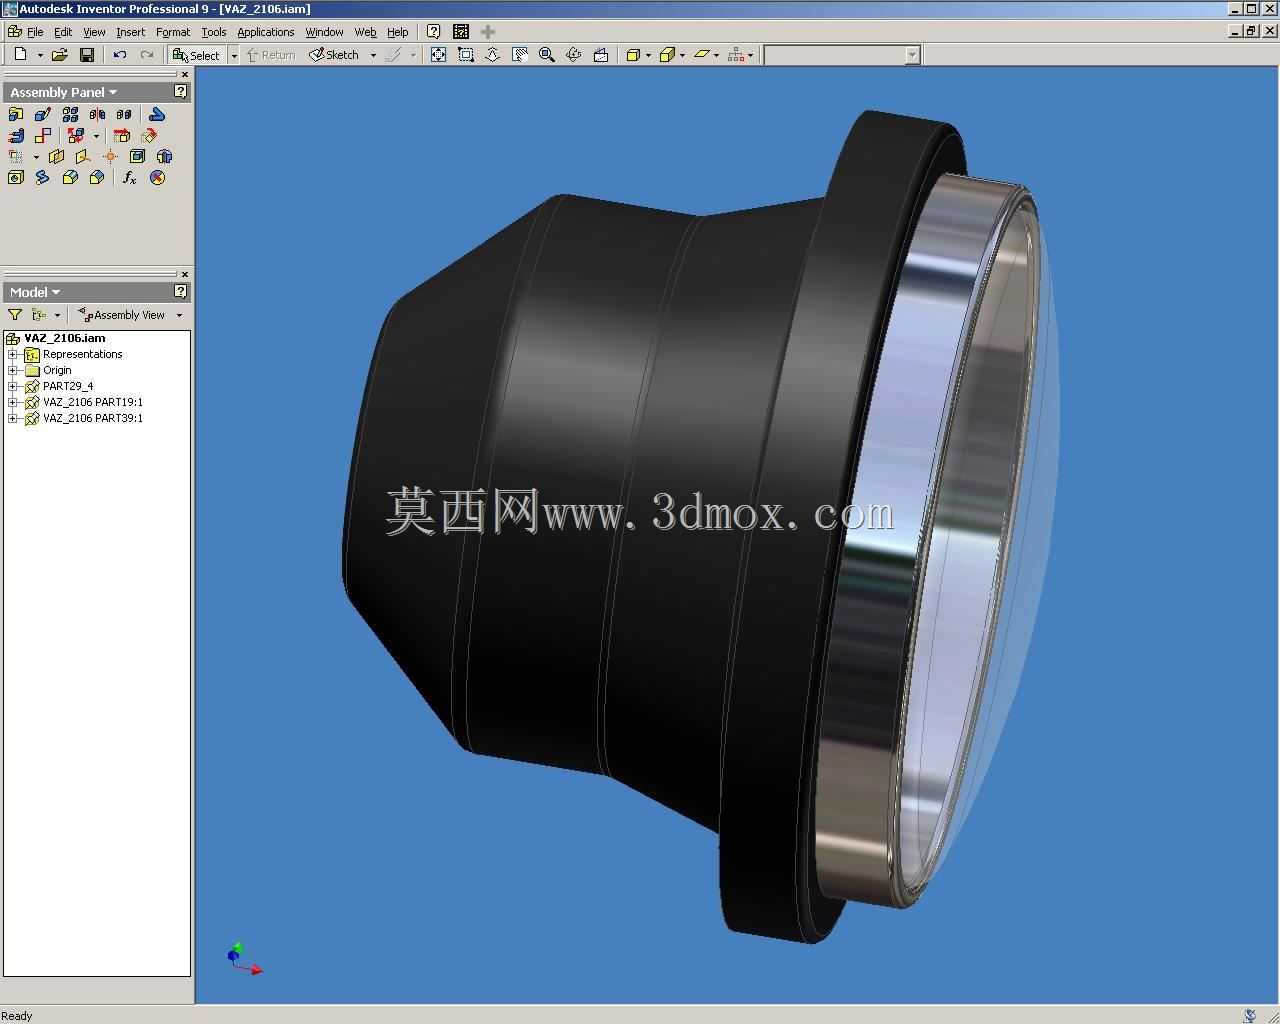Click the Zoom Selected magnifier icon
This screenshot has height=1024, width=1280.
click(x=547, y=55)
